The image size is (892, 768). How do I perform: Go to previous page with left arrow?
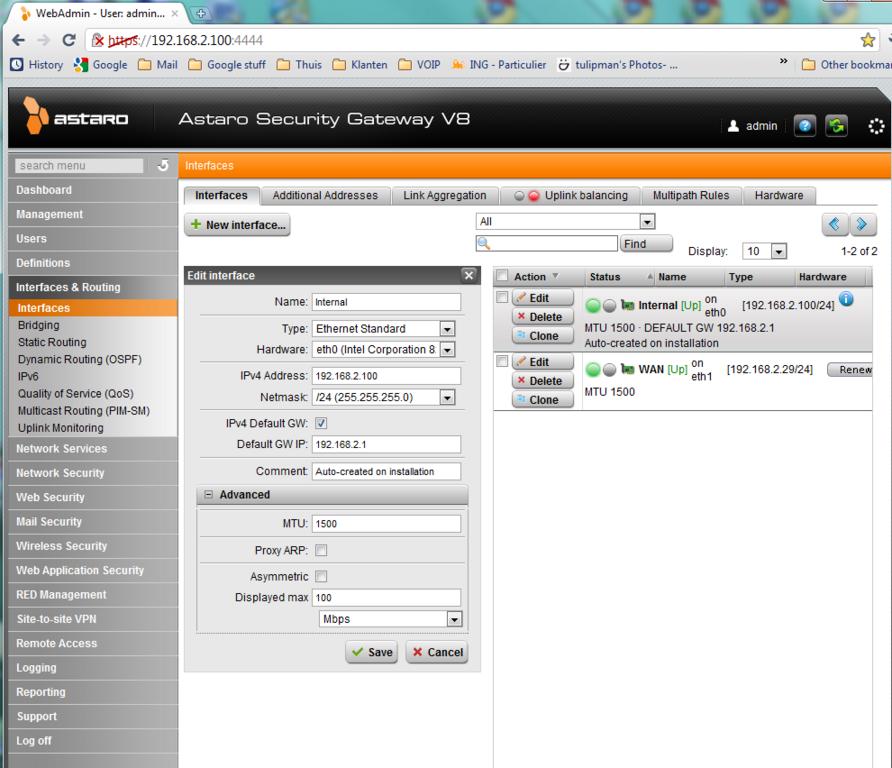[834, 224]
